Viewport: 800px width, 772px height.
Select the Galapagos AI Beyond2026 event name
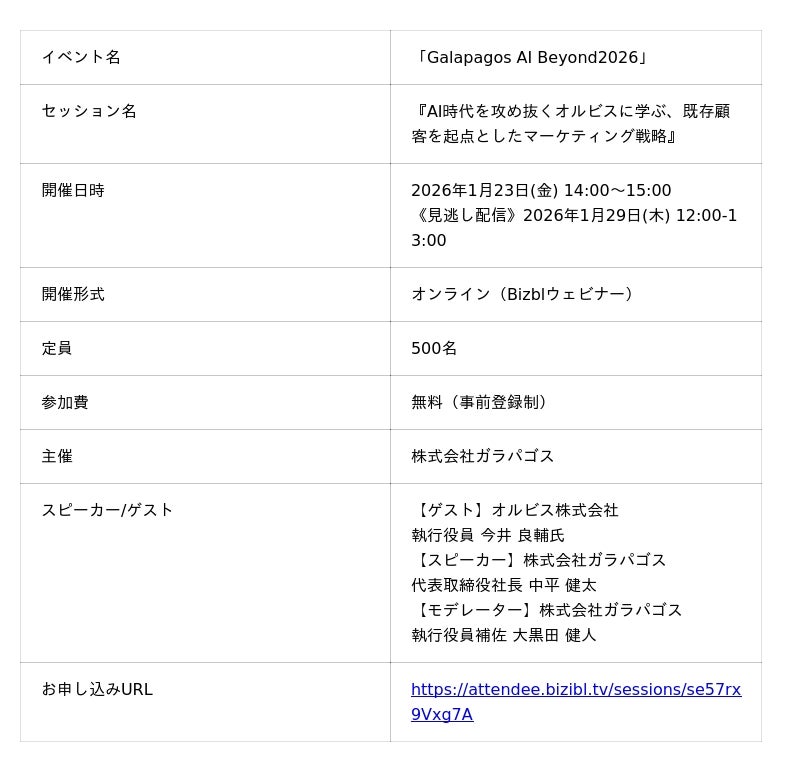[x=531, y=58]
